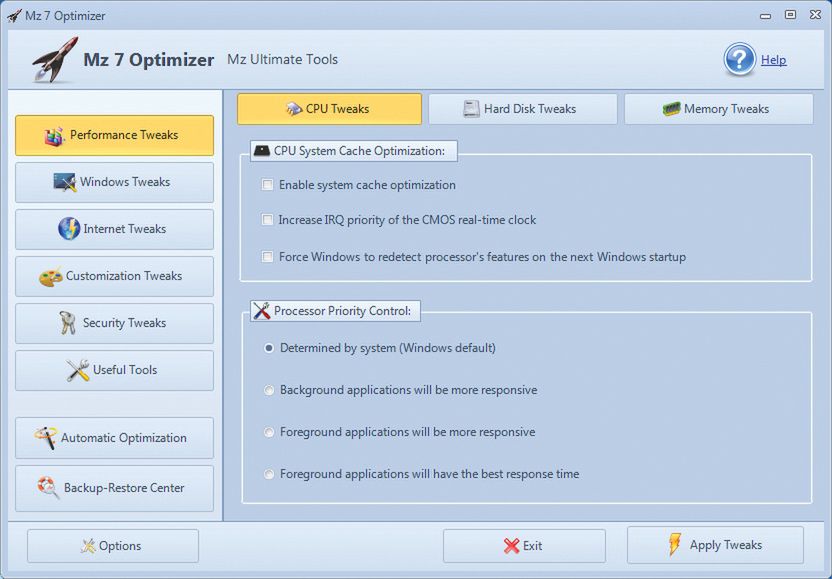832x579 pixels.
Task: Click the Exit button
Action: (x=524, y=546)
